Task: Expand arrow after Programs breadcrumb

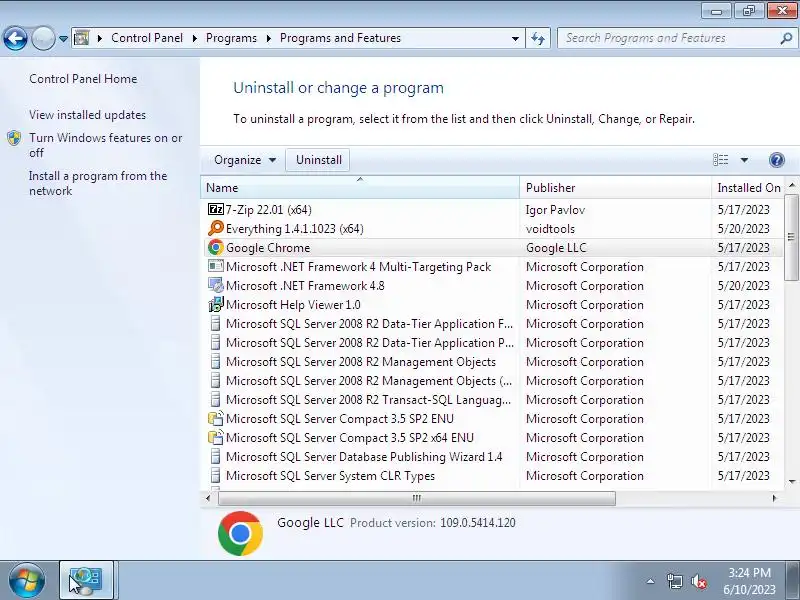Action: pyautogui.click(x=268, y=38)
